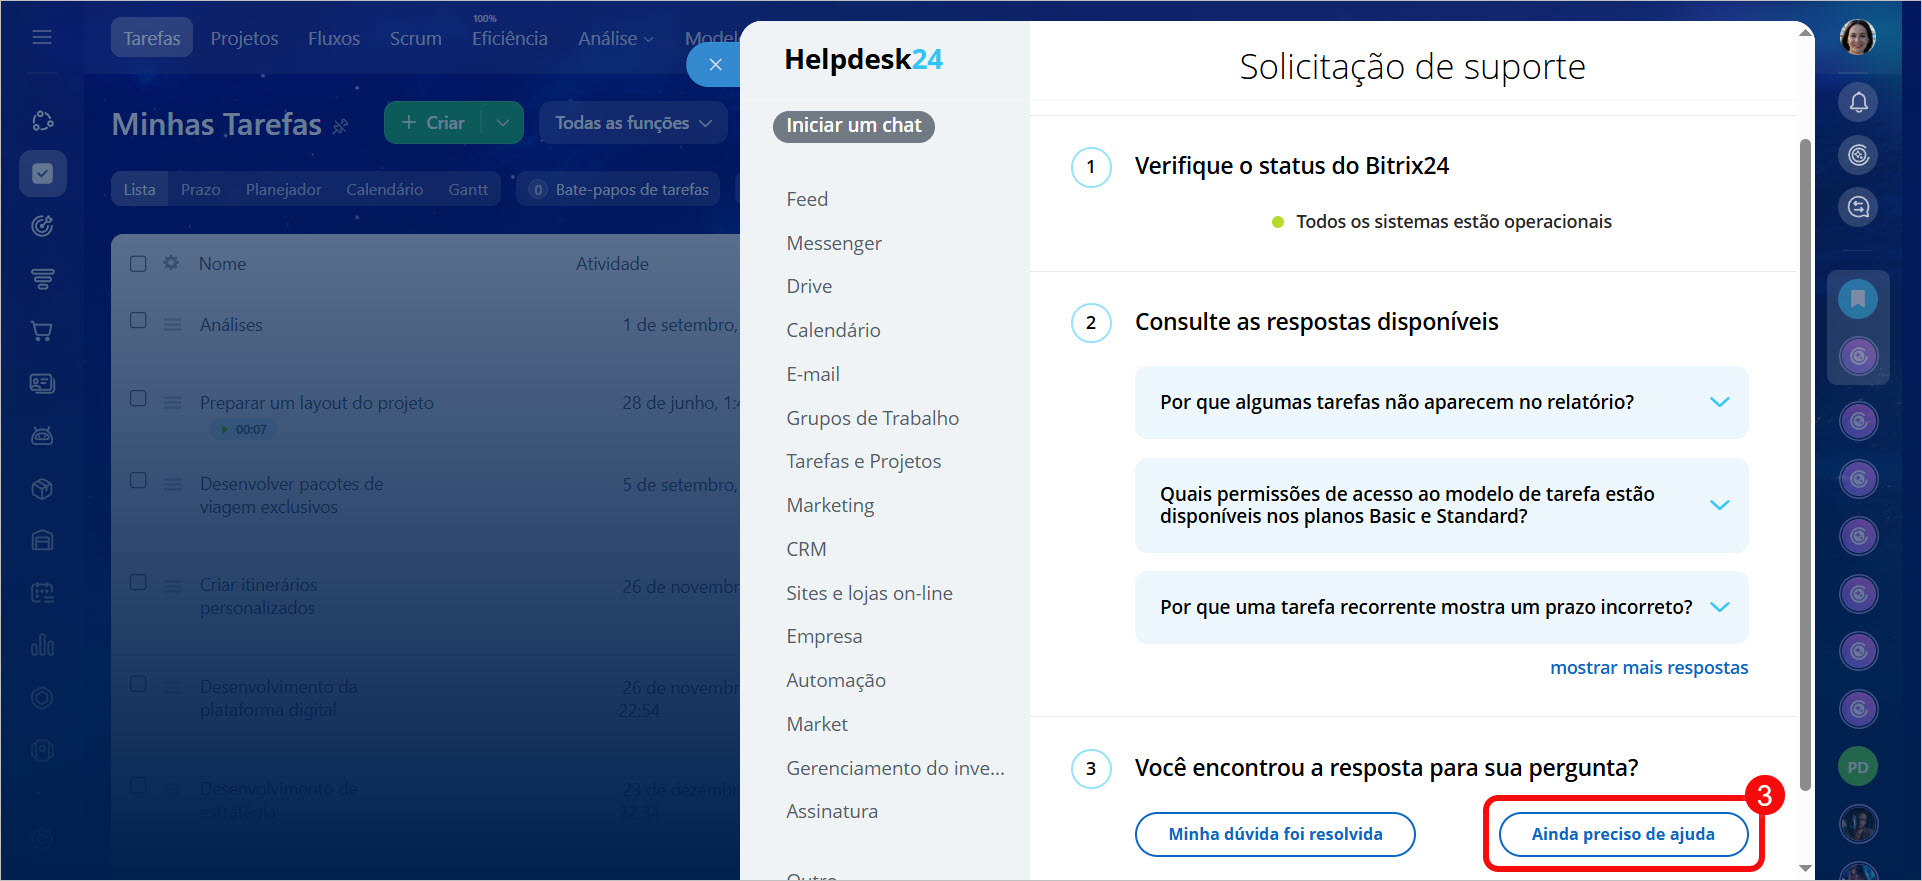Screen dimensions: 1922x881
Task: Click the tasks checkmark sidebar icon
Action: (42, 173)
